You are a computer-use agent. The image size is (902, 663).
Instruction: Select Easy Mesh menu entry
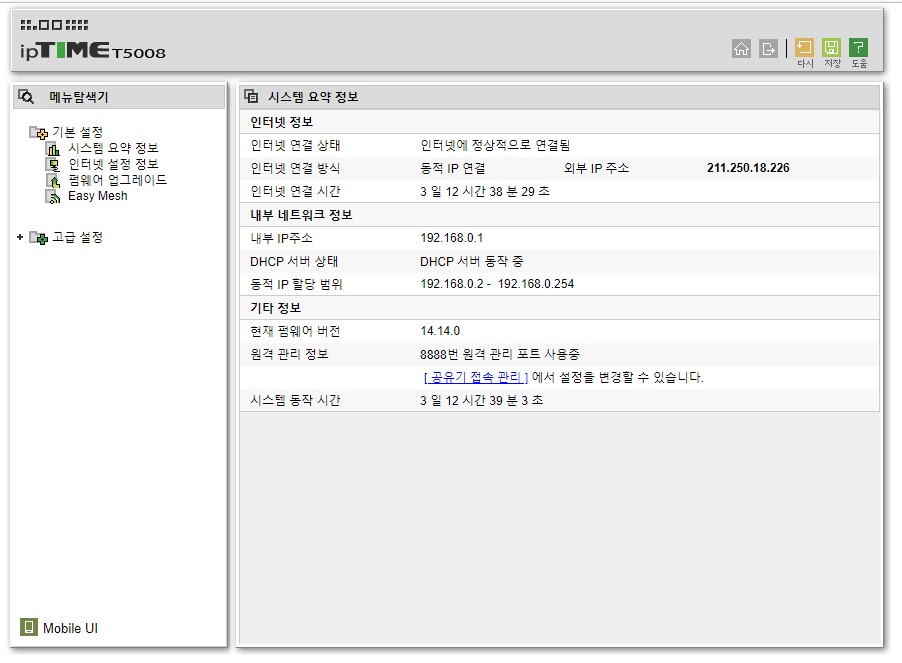98,196
